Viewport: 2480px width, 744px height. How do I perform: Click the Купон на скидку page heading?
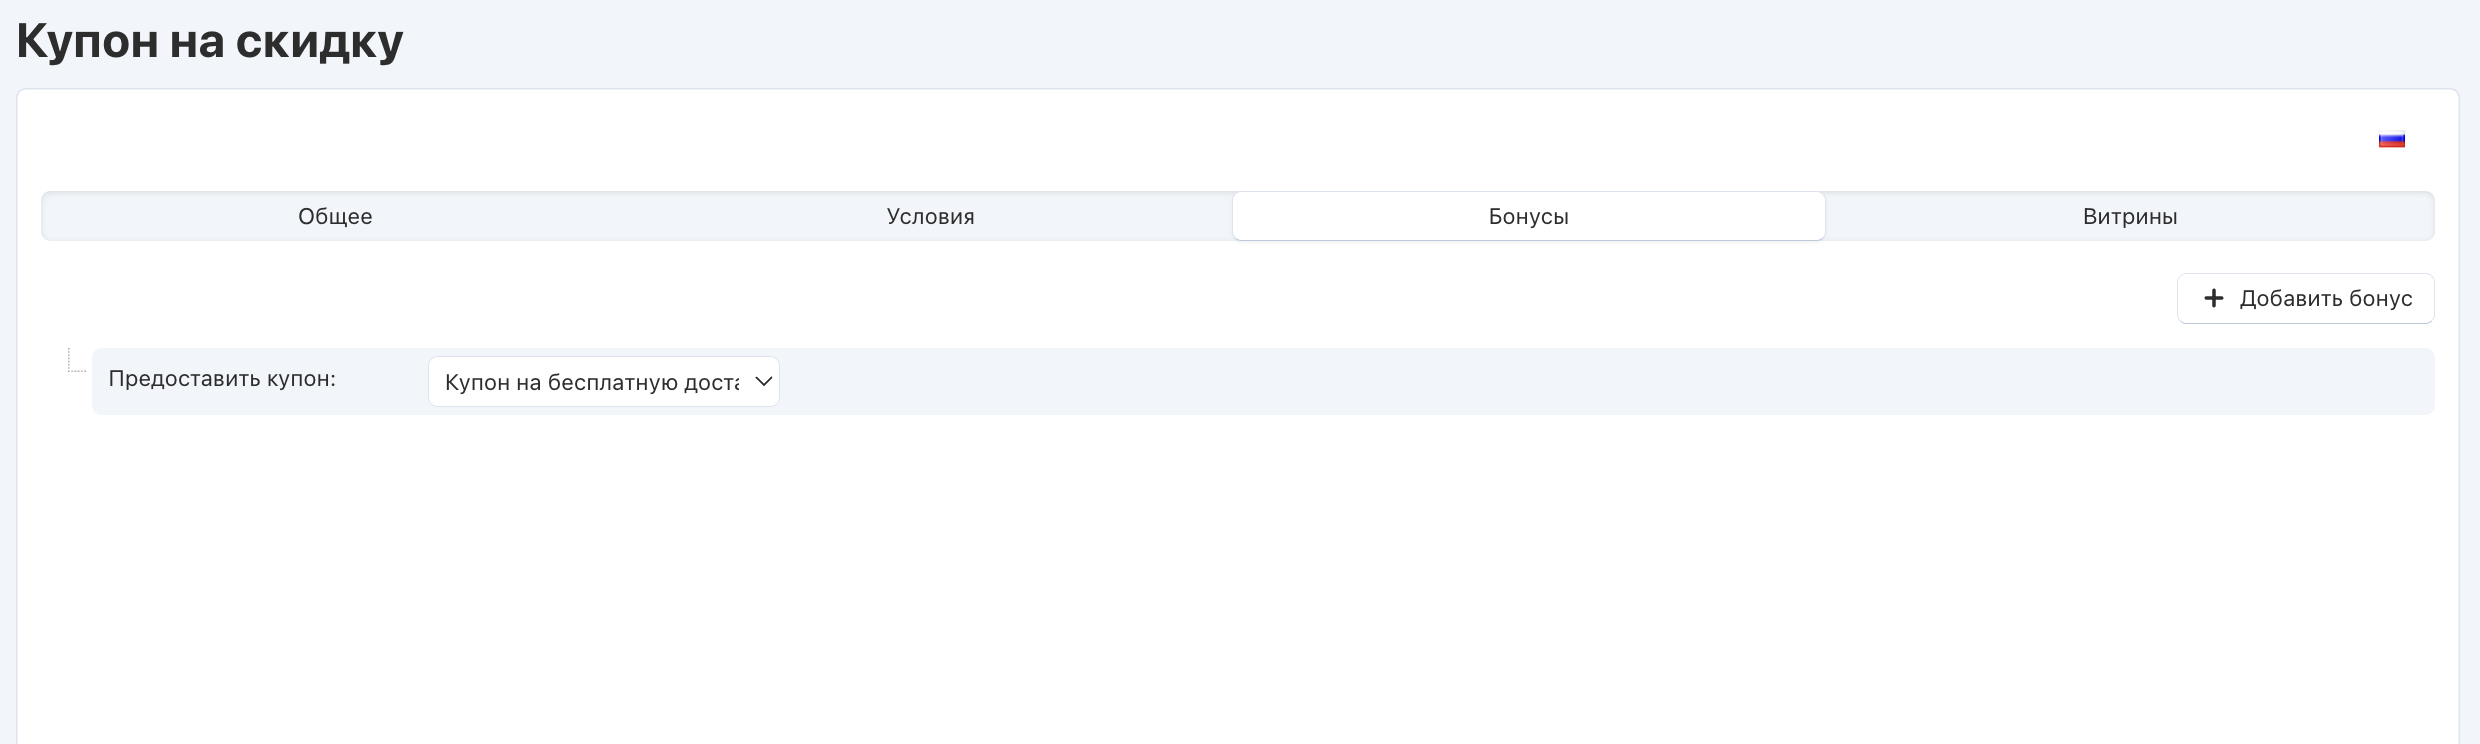pos(210,42)
